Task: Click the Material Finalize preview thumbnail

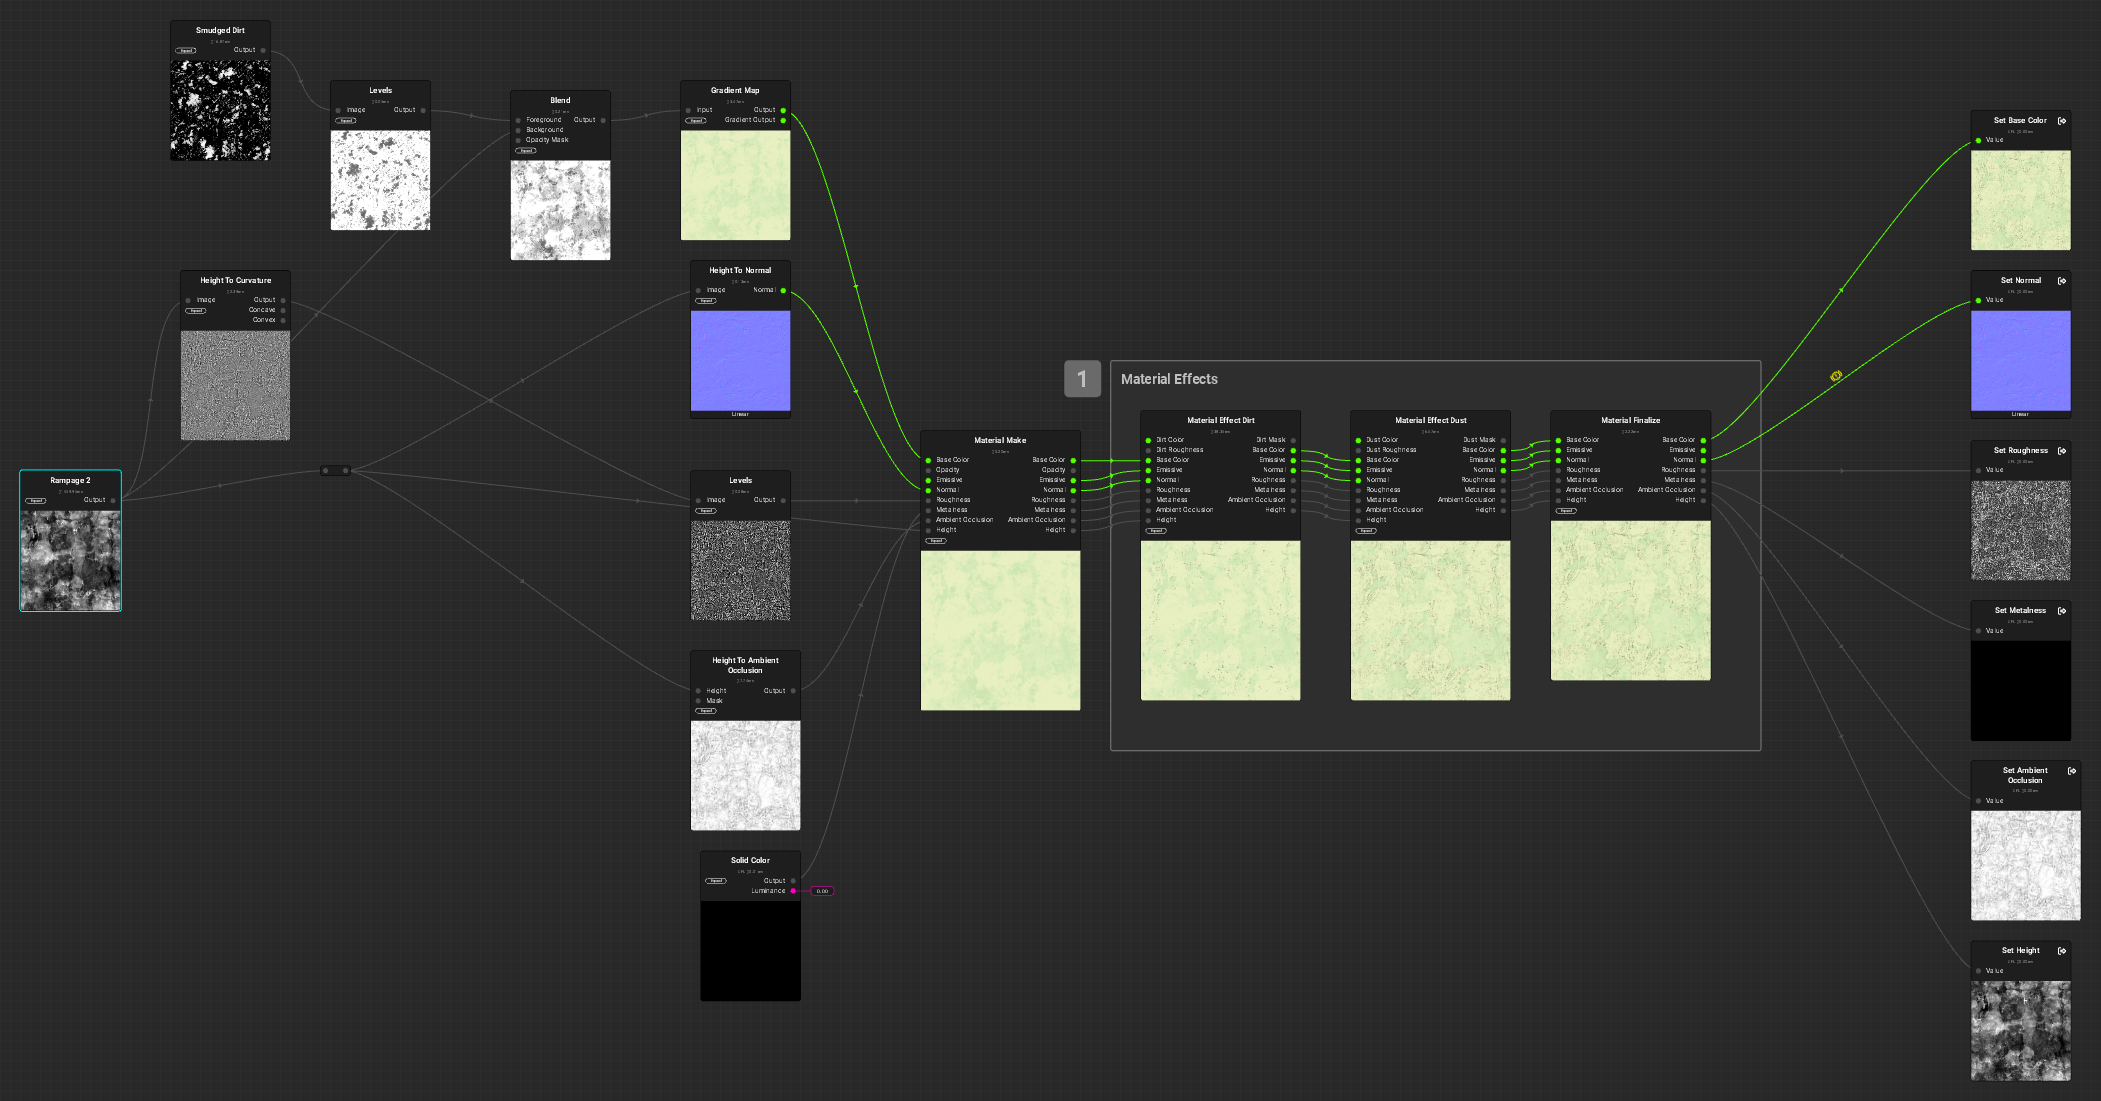Action: point(1630,600)
